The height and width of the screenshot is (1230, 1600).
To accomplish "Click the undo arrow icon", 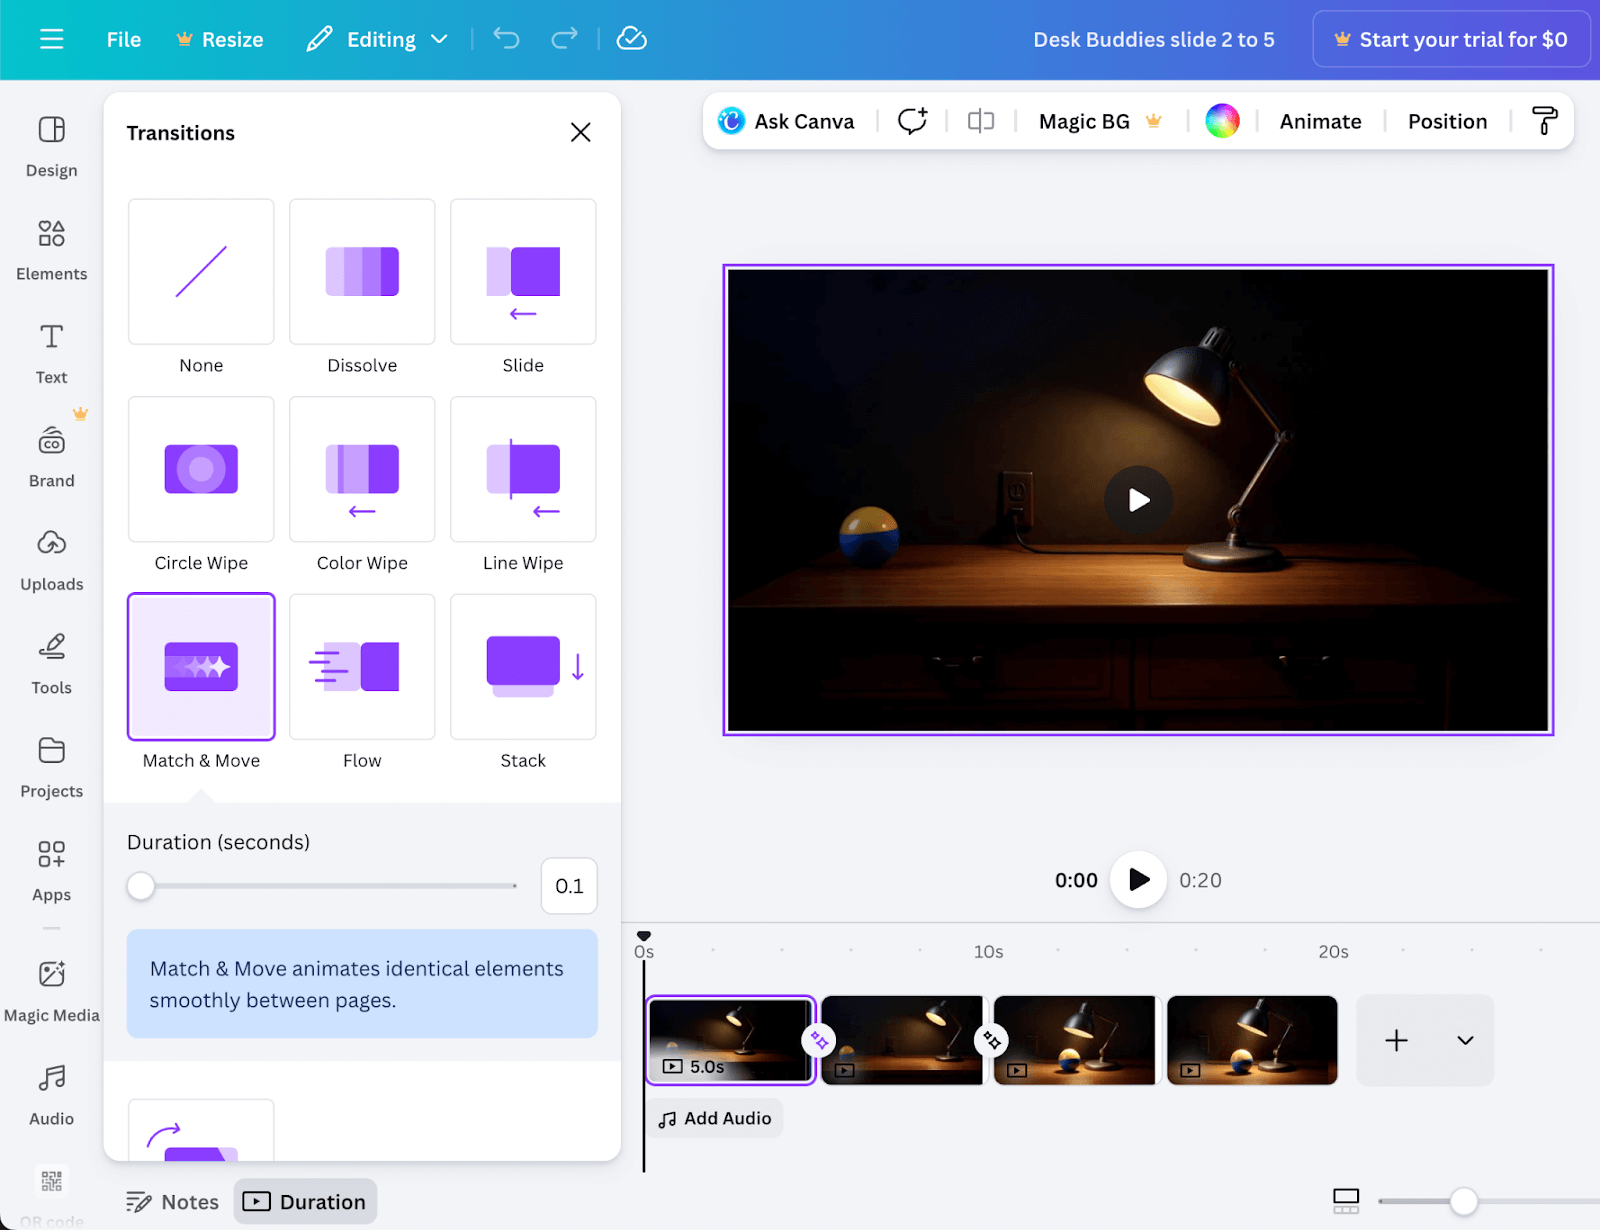I will (506, 39).
